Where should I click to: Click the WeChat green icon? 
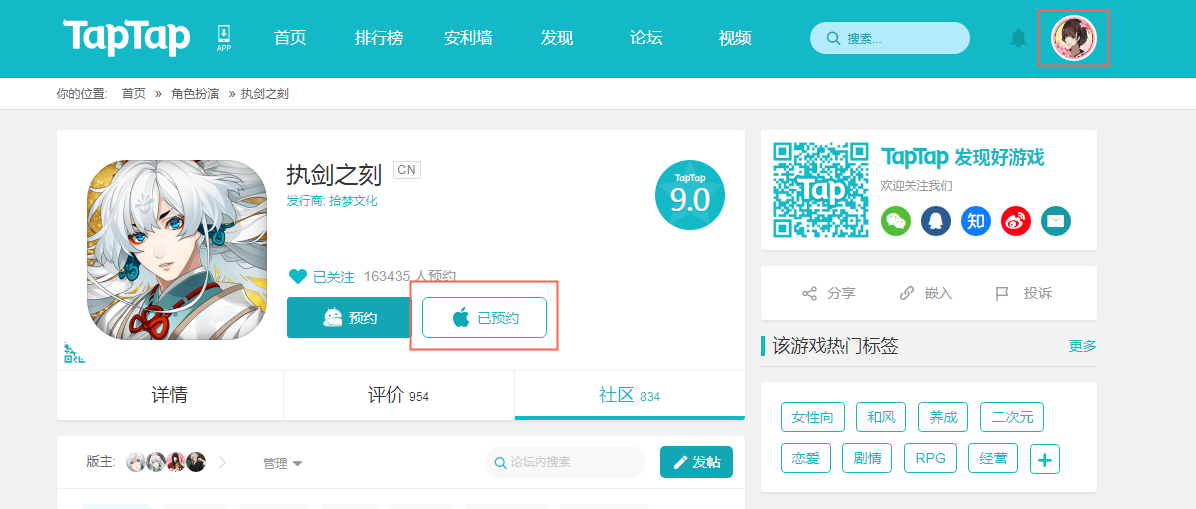896,221
